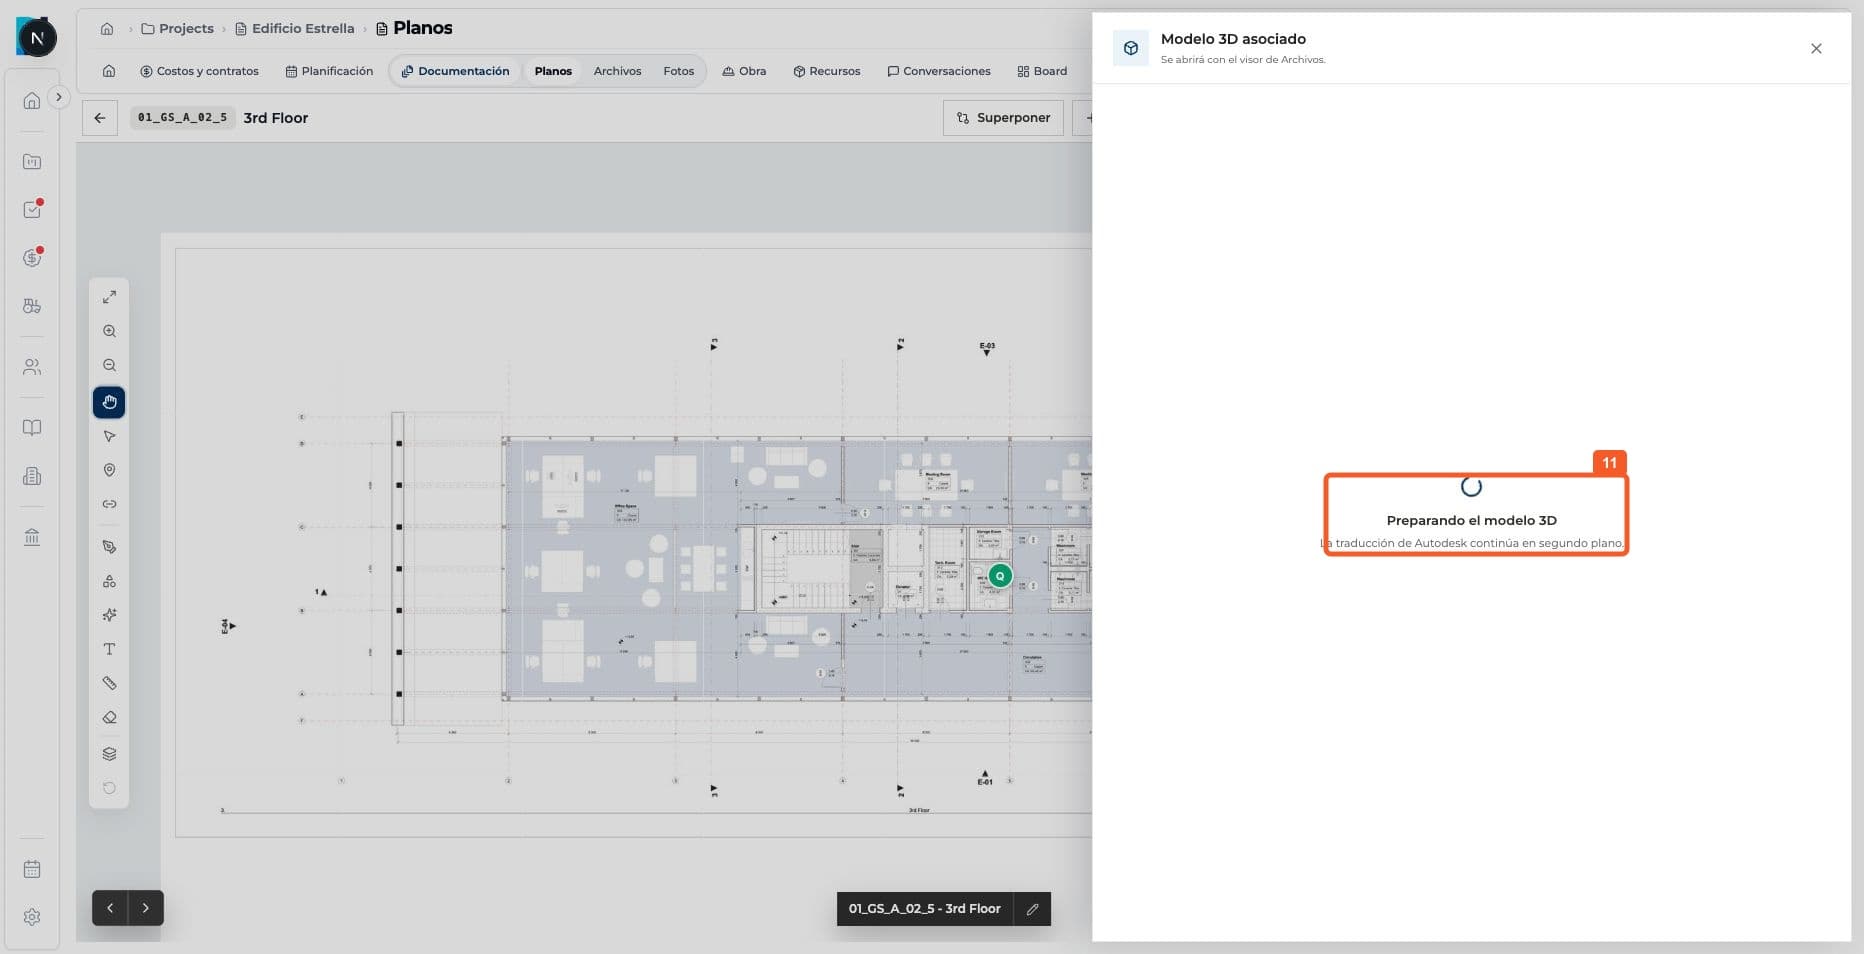The image size is (1864, 954).
Task: Click the tasks icon with red badge
Action: click(32, 209)
